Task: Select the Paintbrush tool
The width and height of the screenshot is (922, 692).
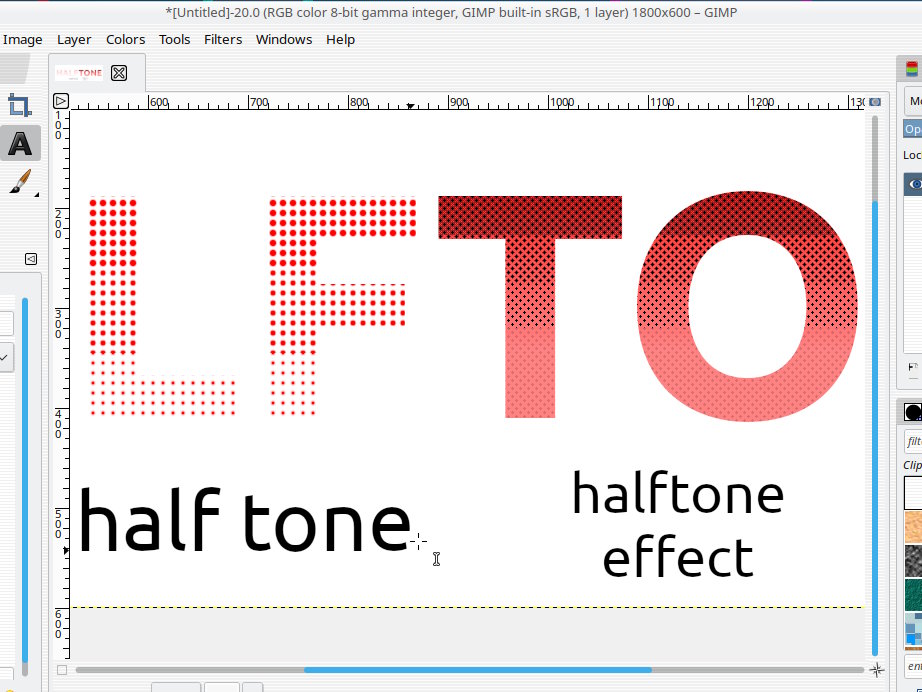Action: pos(21,182)
